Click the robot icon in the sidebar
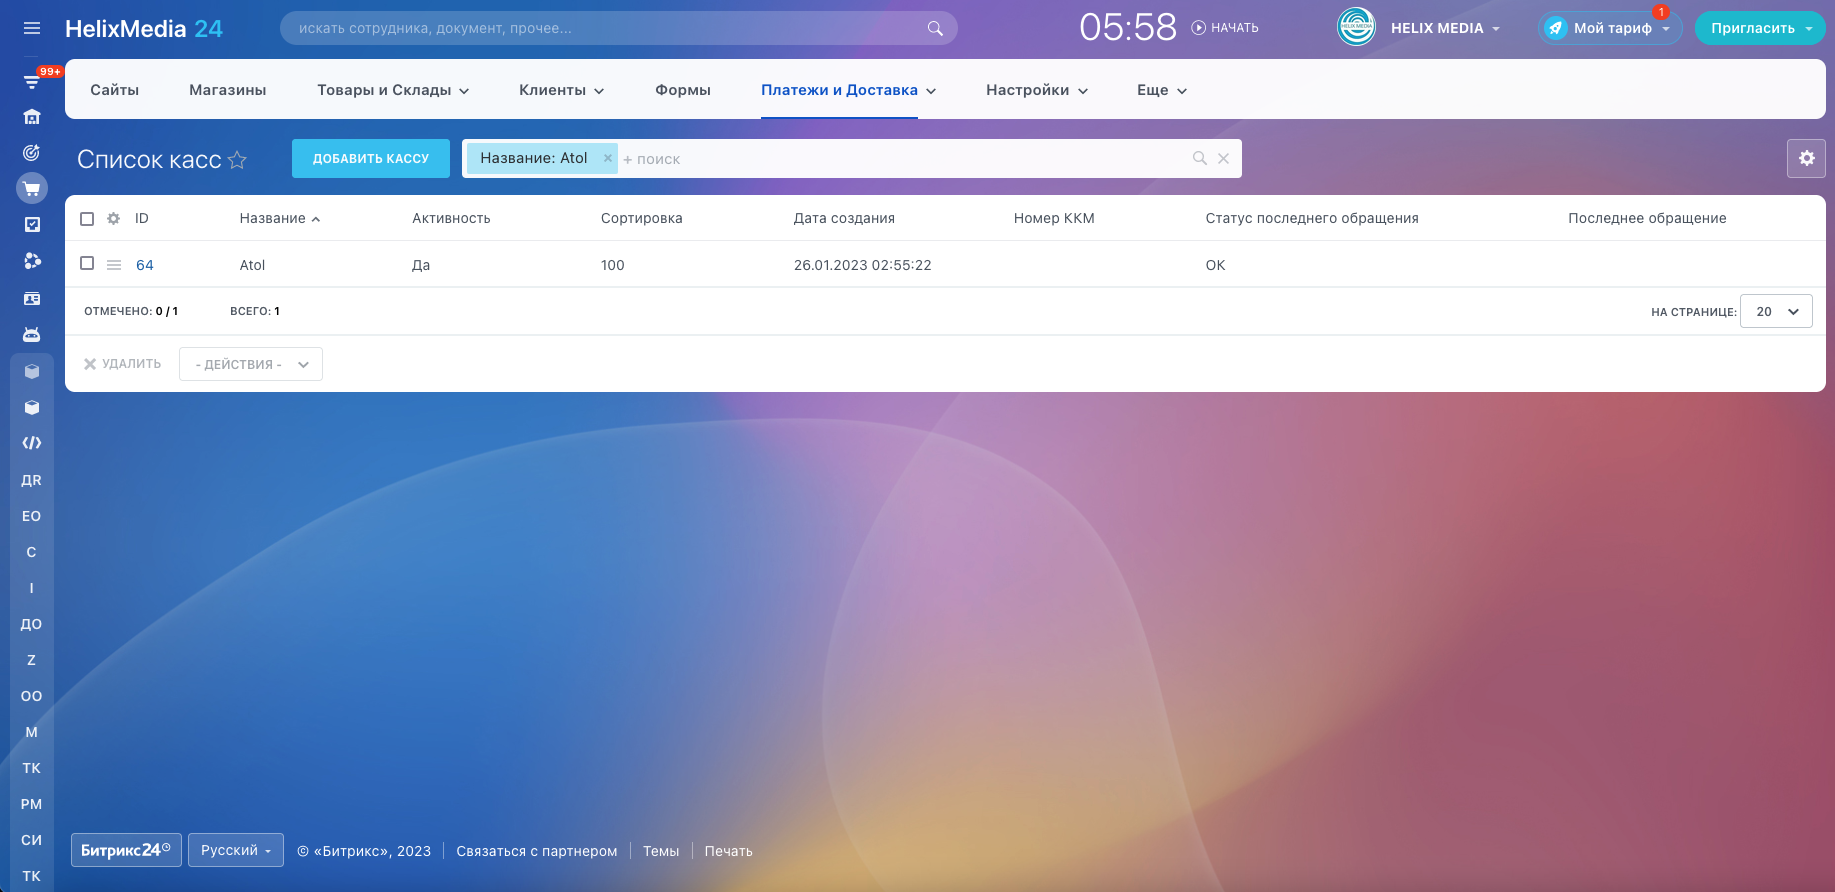1835x892 pixels. point(32,334)
